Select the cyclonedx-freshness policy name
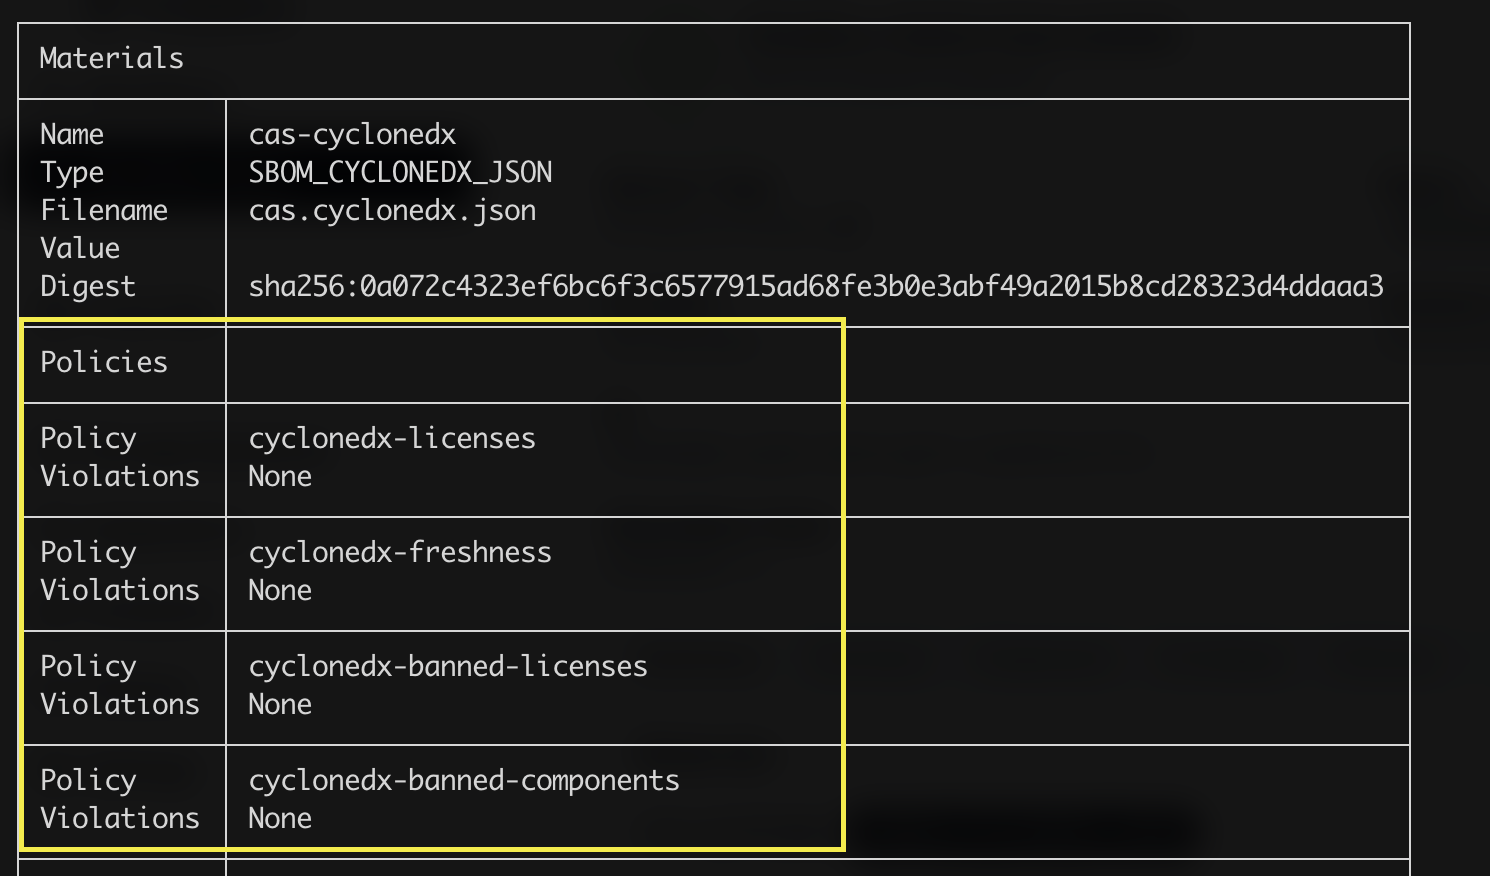The image size is (1490, 876). click(x=400, y=552)
